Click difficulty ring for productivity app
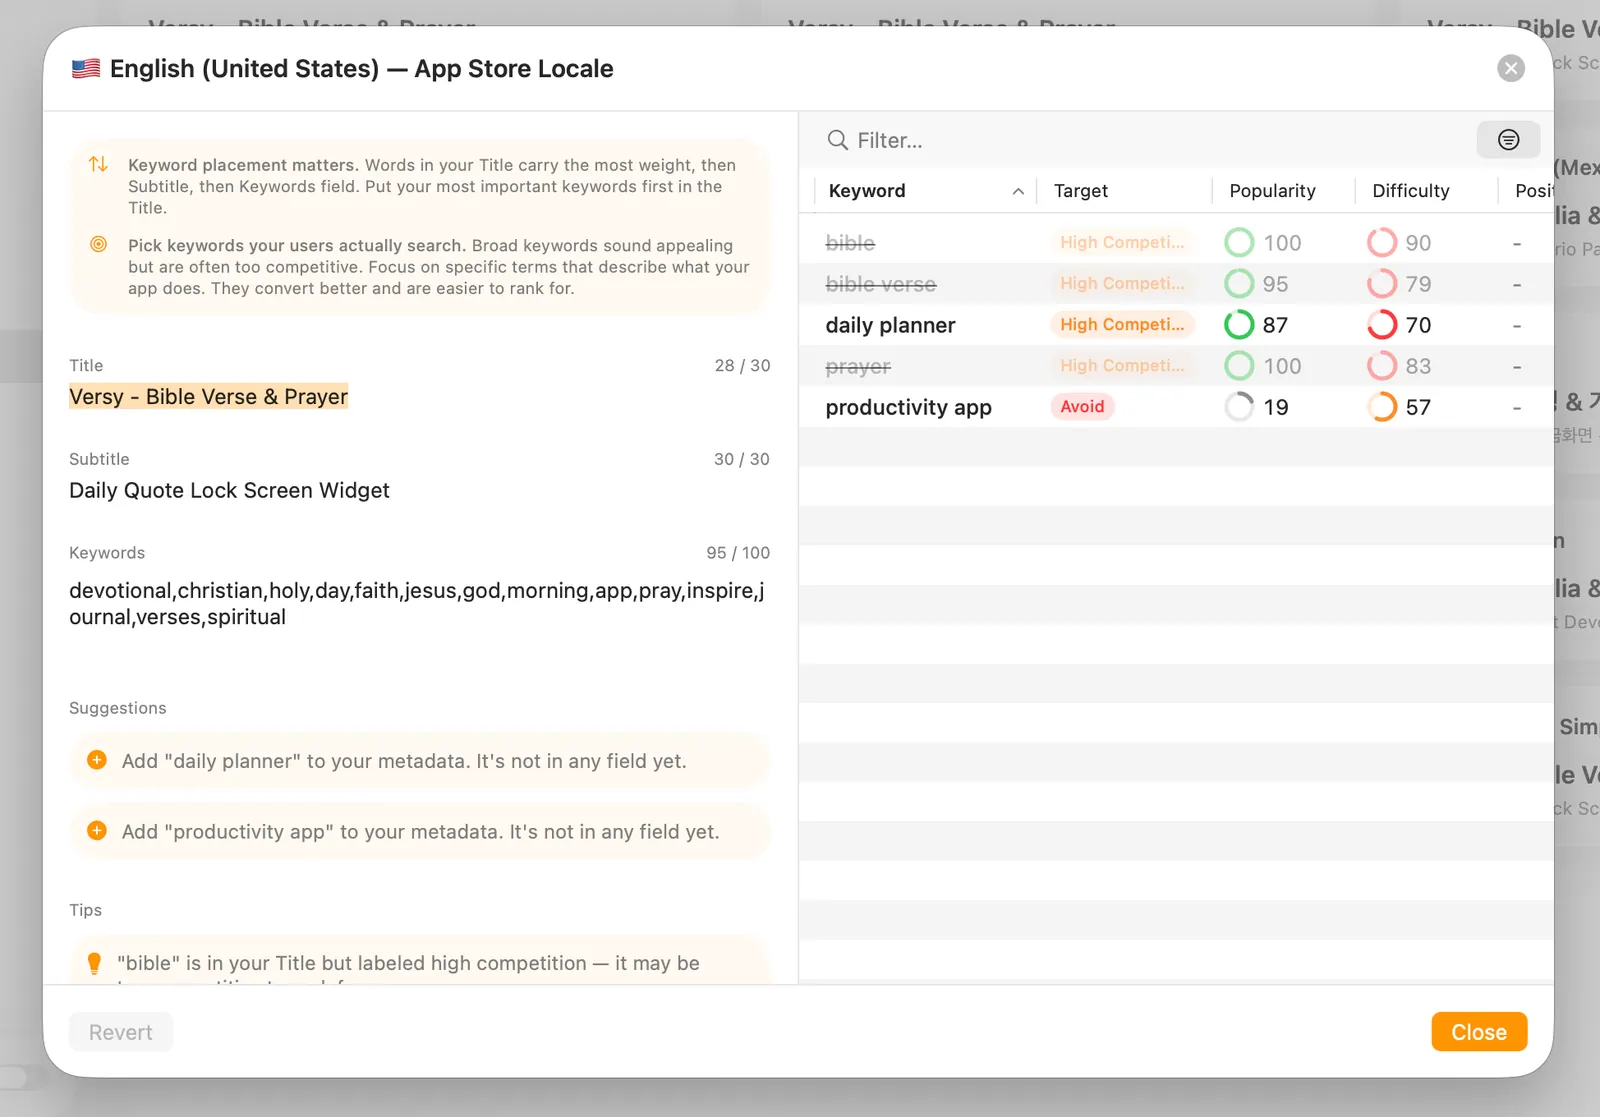The height and width of the screenshot is (1117, 1600). point(1382,407)
